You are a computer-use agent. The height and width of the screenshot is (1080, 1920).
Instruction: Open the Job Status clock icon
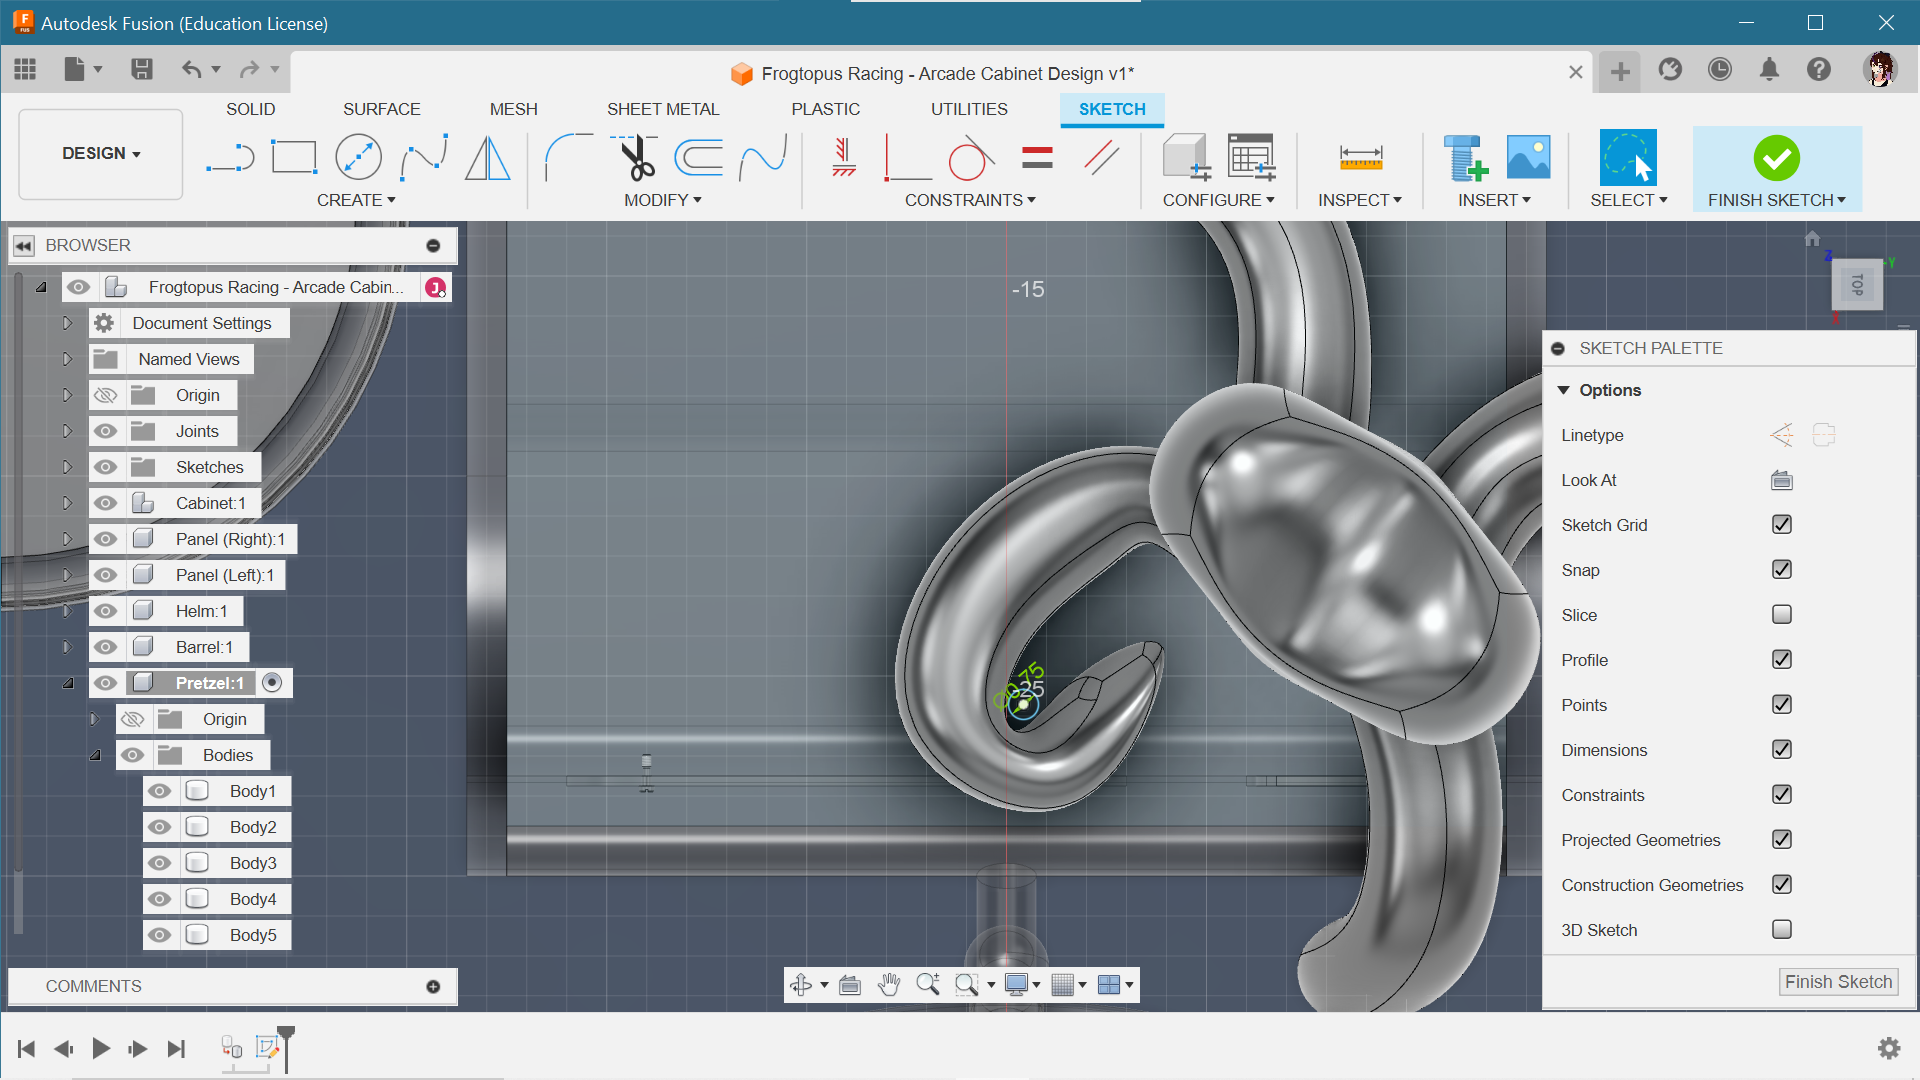point(1720,69)
